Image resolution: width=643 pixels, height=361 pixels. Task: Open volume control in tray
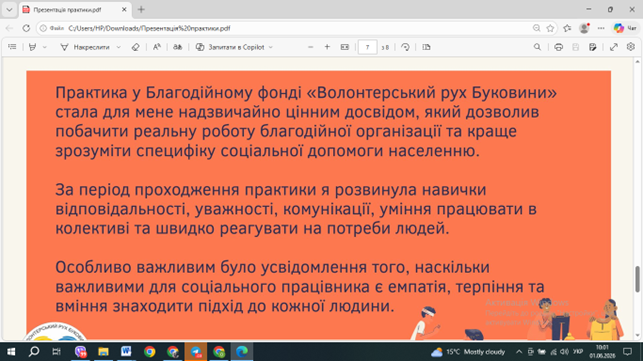tap(565, 352)
